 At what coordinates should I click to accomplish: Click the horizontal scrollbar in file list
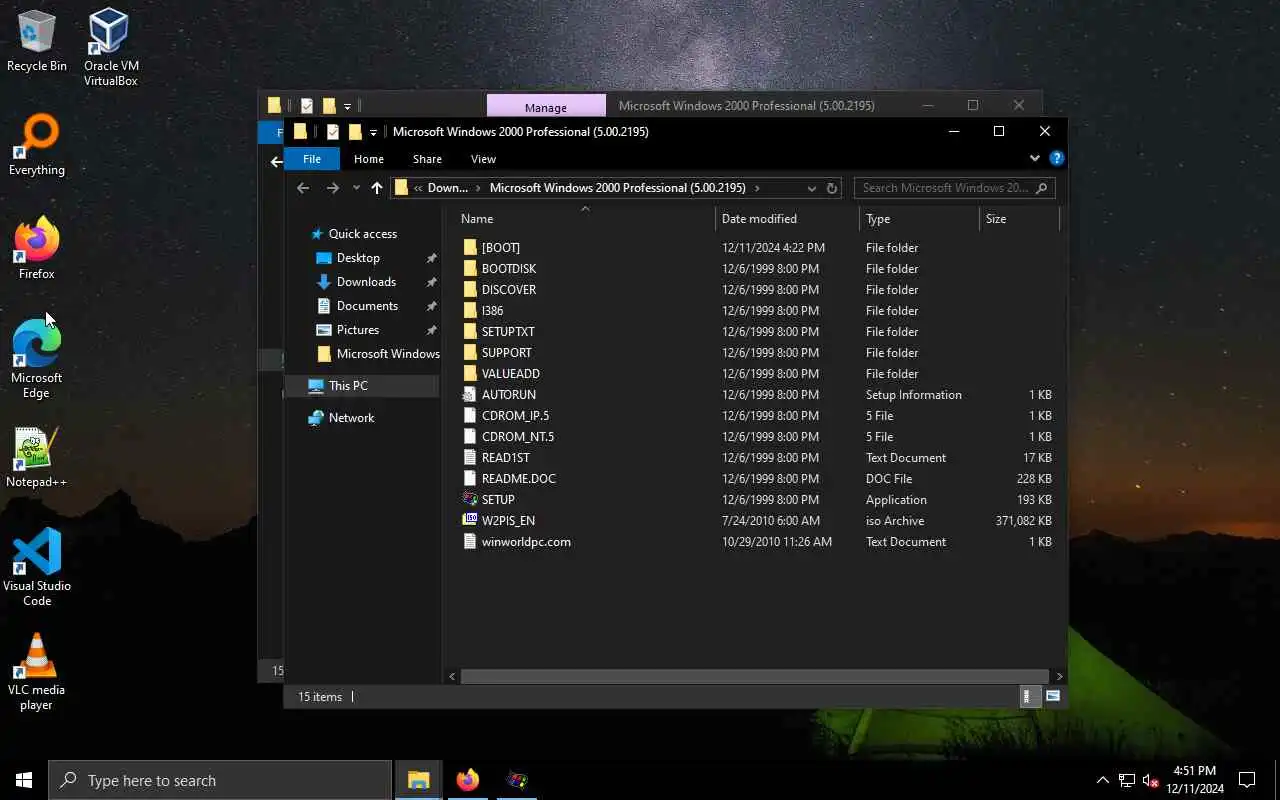click(754, 677)
